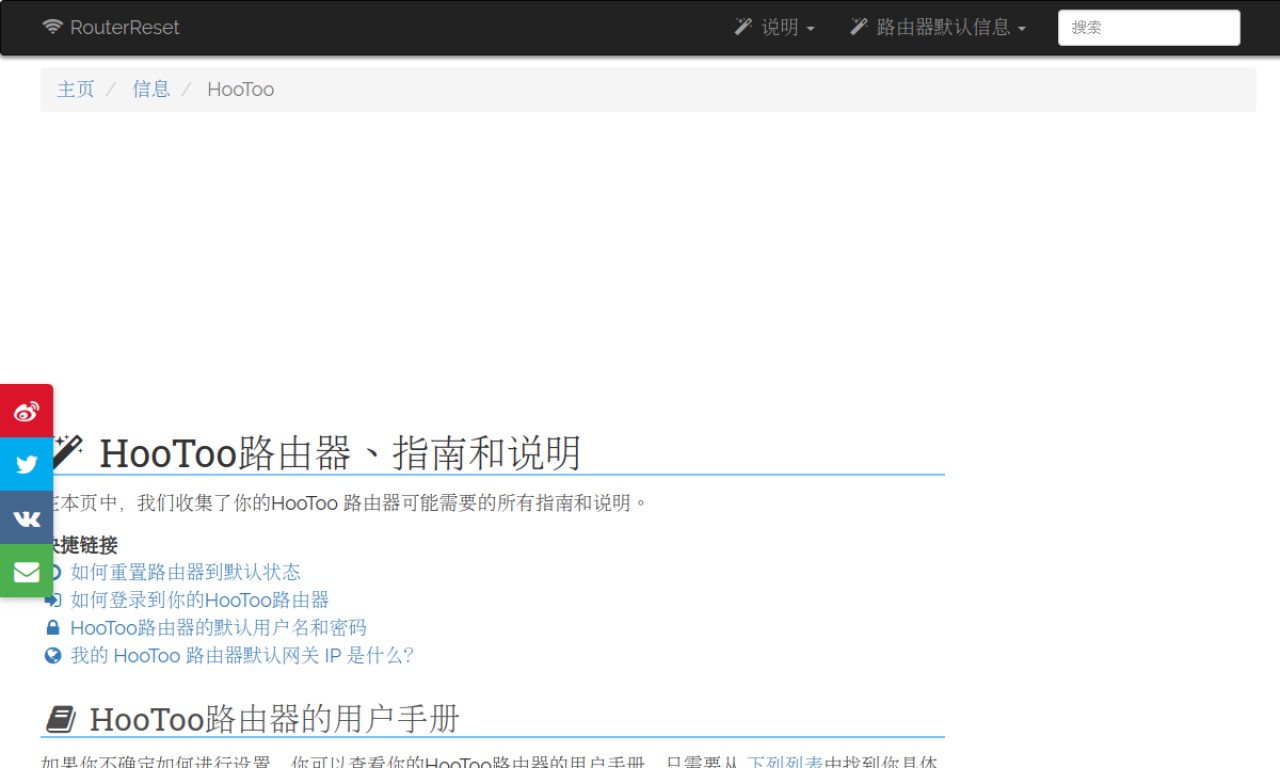Click the magic wand icon beside 说明
This screenshot has width=1280, height=768.
[x=743, y=27]
